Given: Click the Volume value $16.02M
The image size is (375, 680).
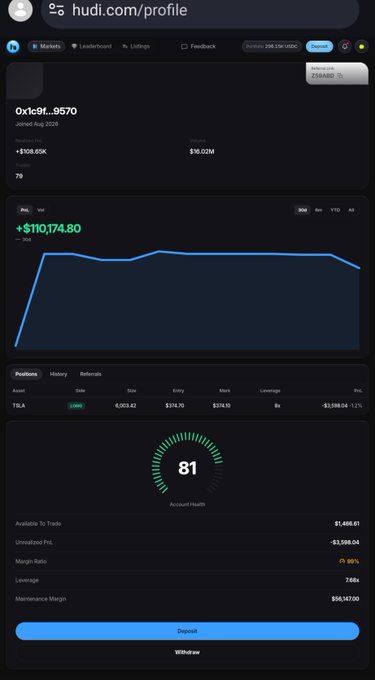Looking at the screenshot, I should 202,152.
